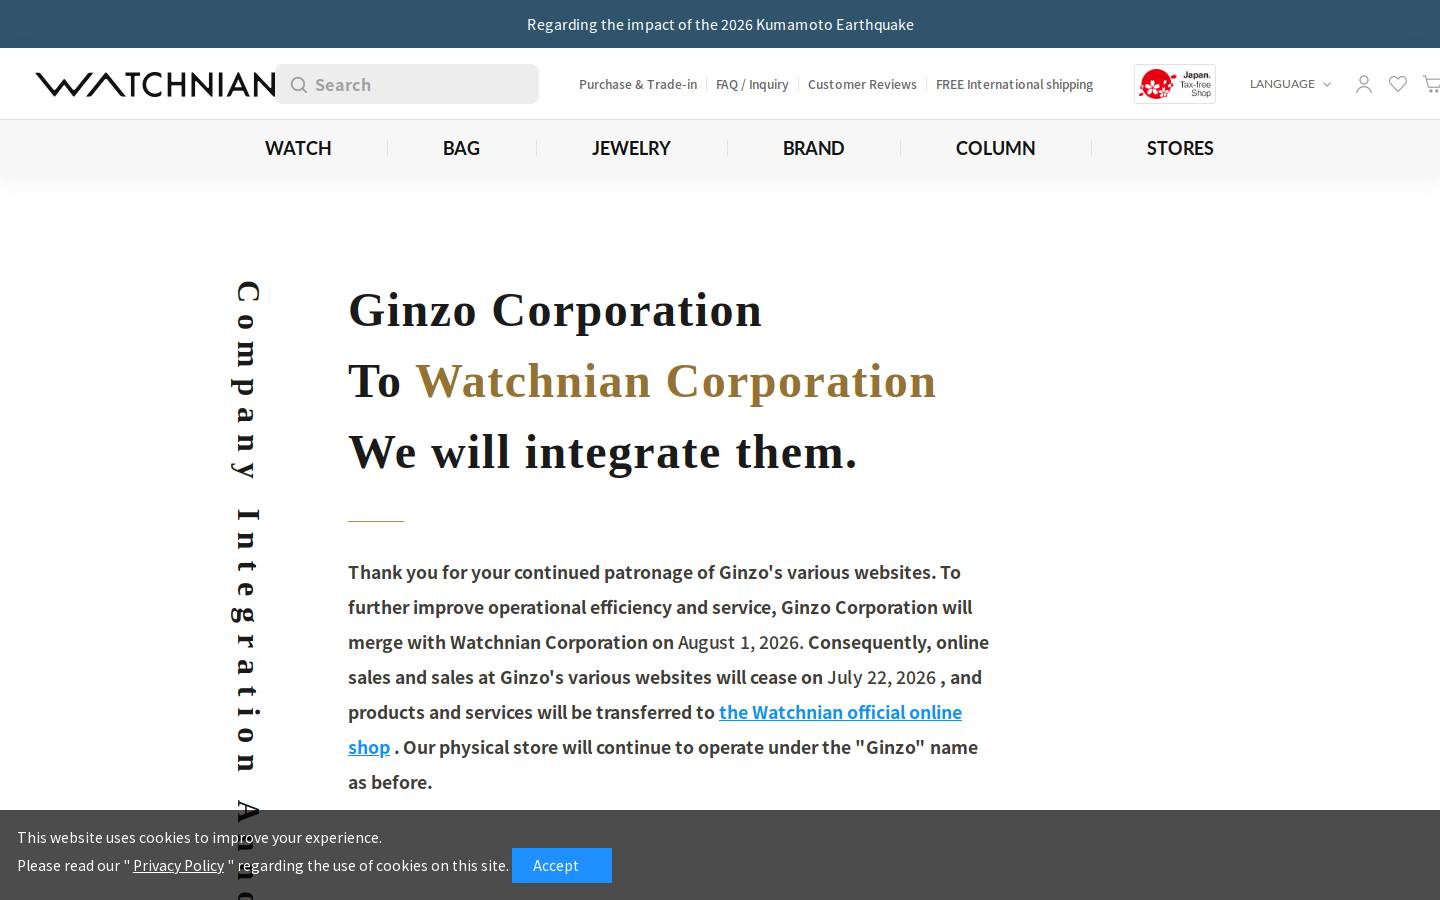Click the 'August 1, 2026' date text
This screenshot has height=900, width=1440.
click(739, 642)
